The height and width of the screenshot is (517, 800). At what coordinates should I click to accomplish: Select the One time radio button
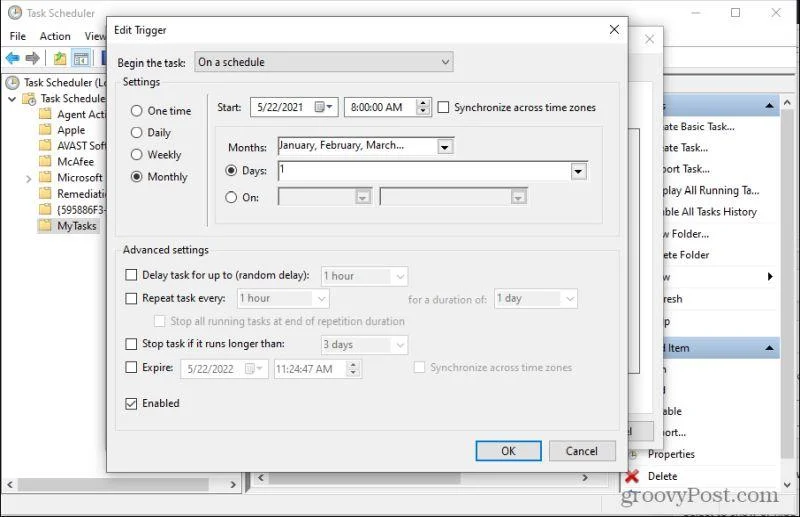pos(136,111)
